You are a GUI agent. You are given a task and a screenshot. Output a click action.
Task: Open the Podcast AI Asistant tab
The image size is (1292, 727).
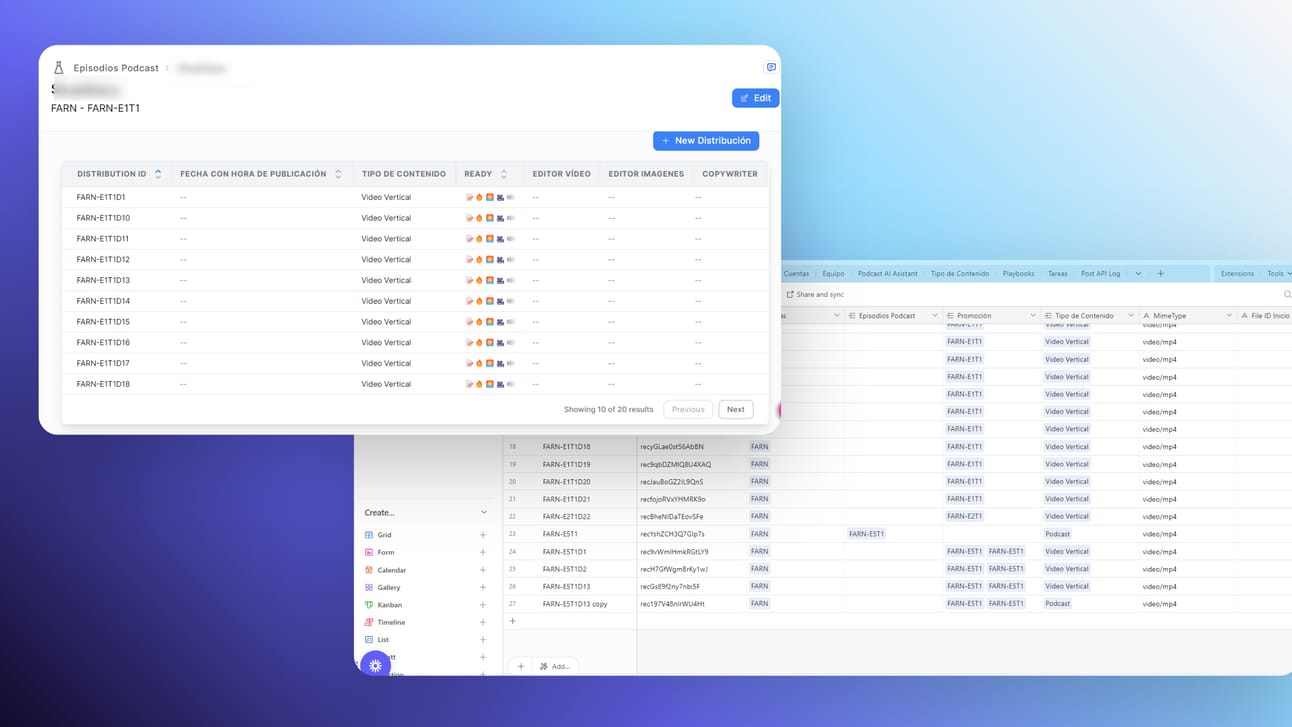pos(887,273)
